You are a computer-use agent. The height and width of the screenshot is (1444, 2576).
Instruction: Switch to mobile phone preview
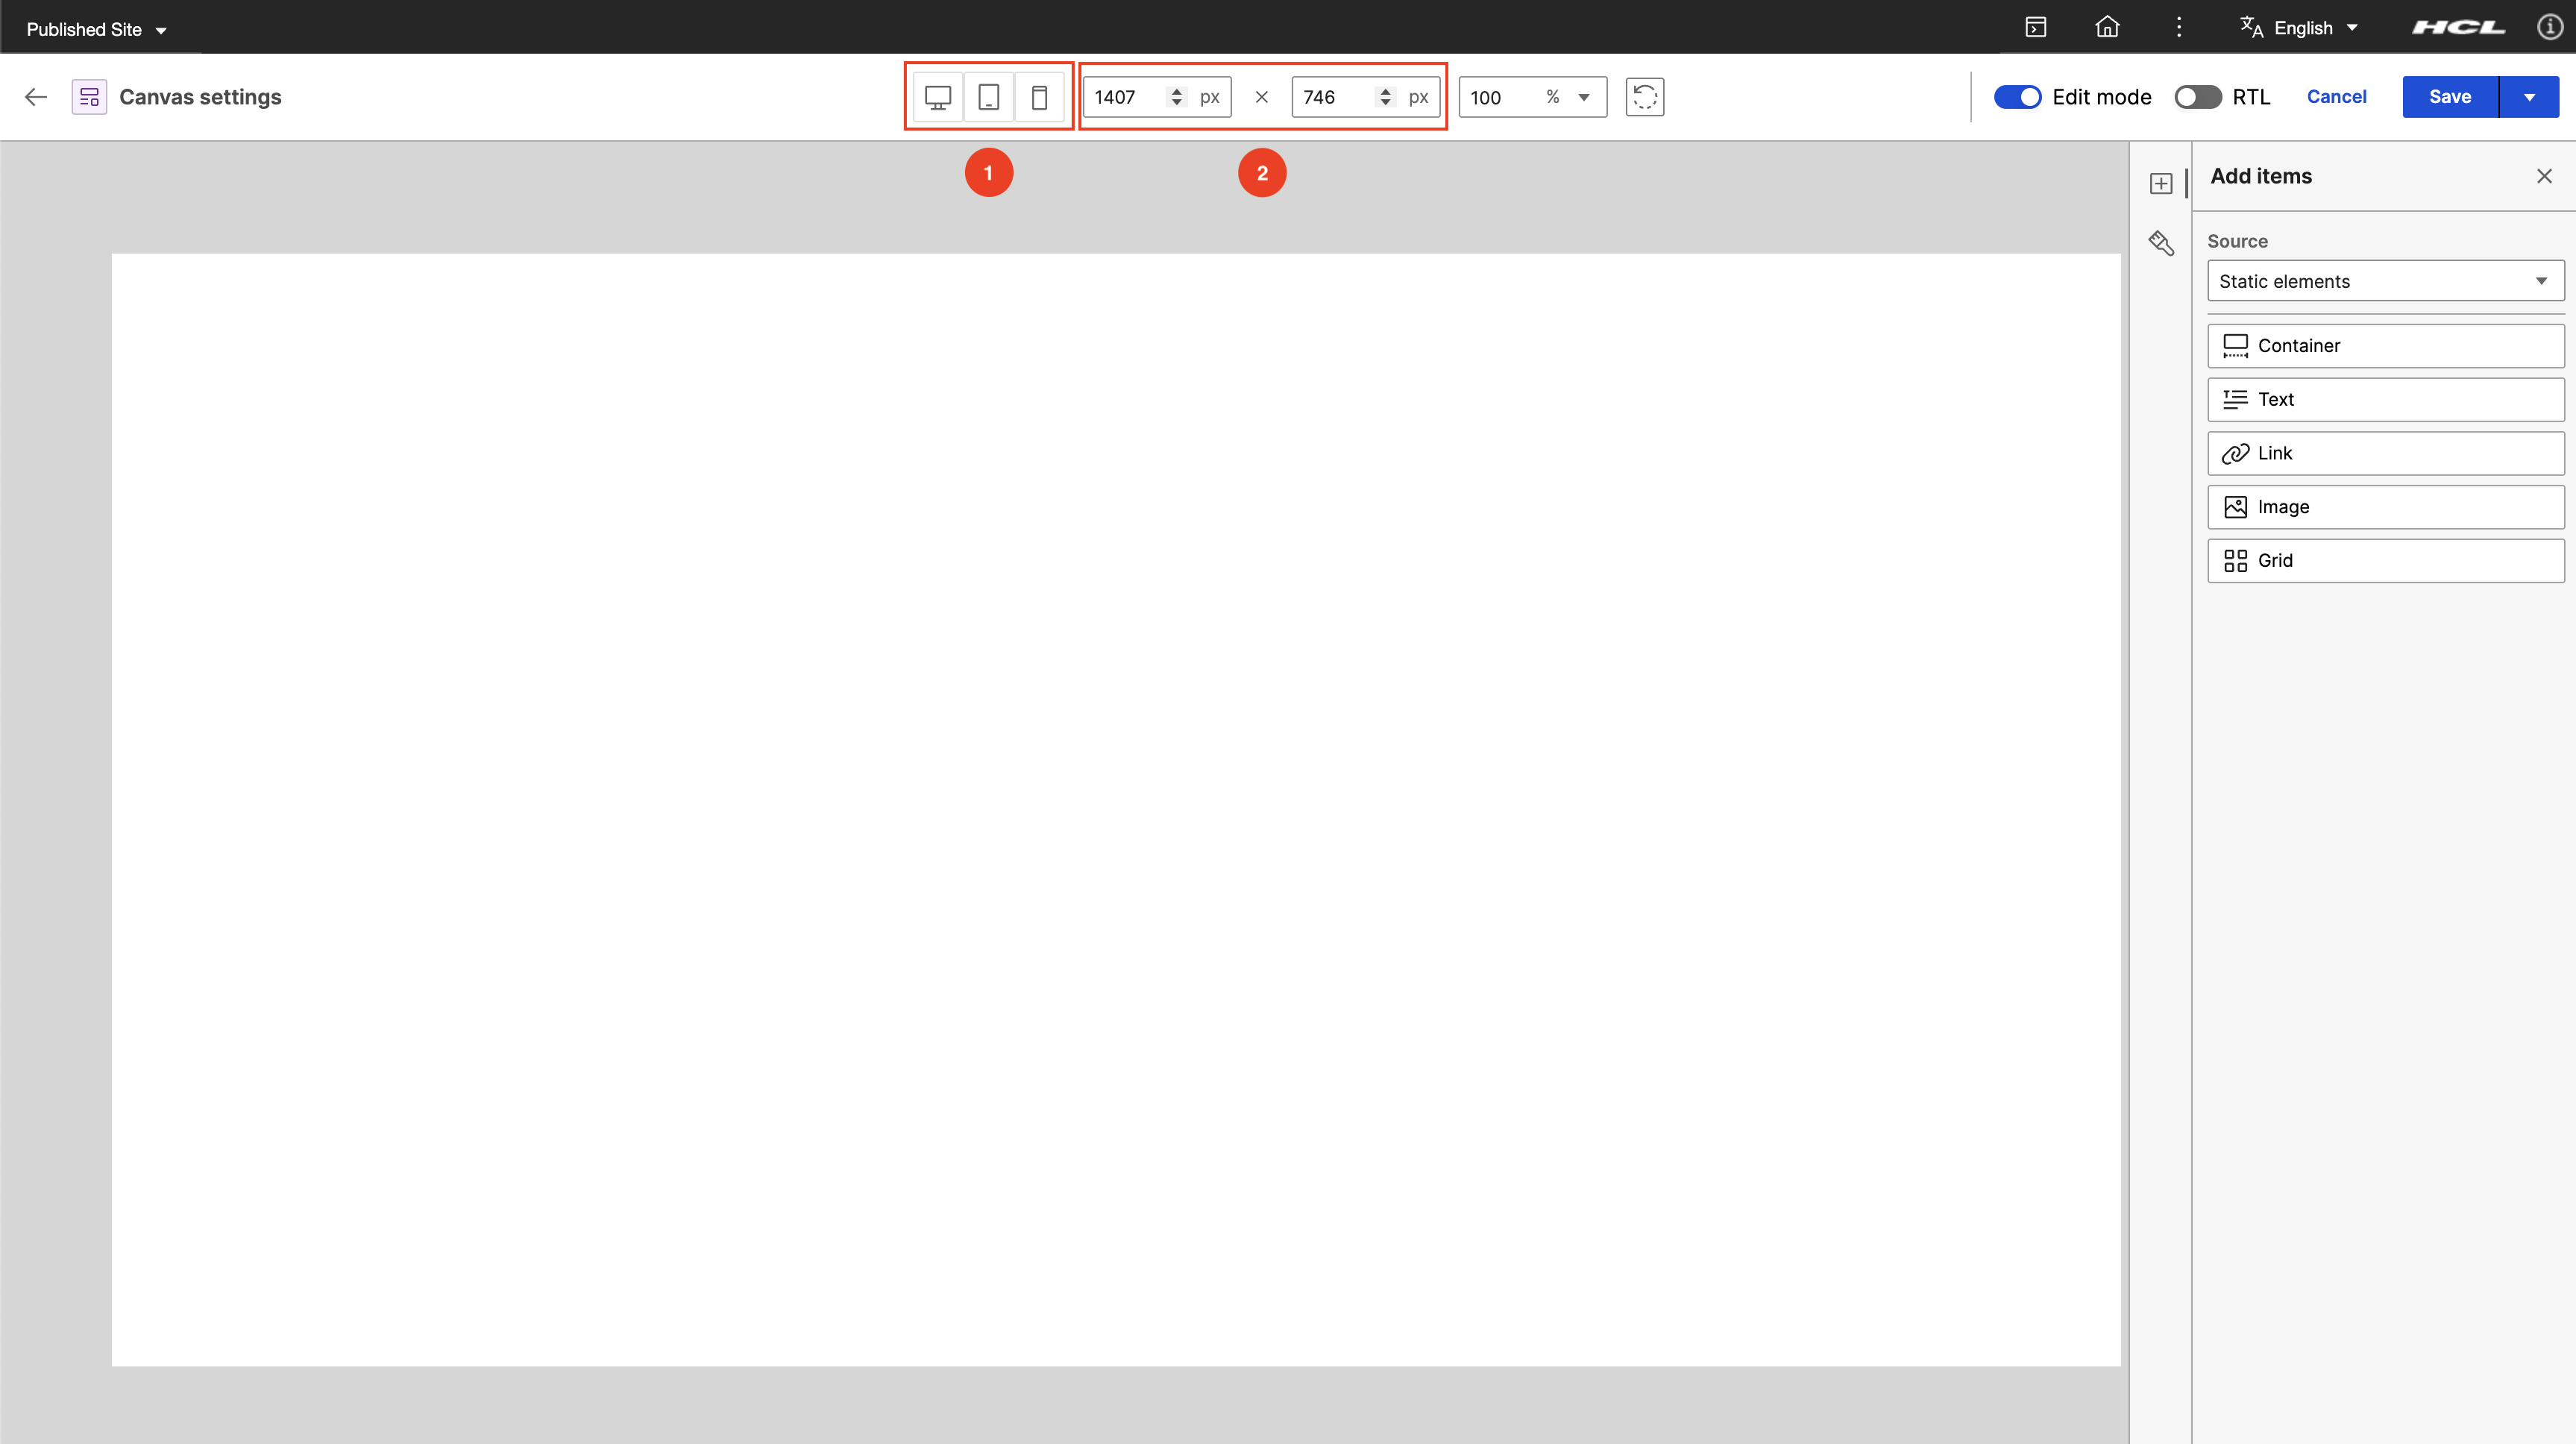click(x=1039, y=97)
